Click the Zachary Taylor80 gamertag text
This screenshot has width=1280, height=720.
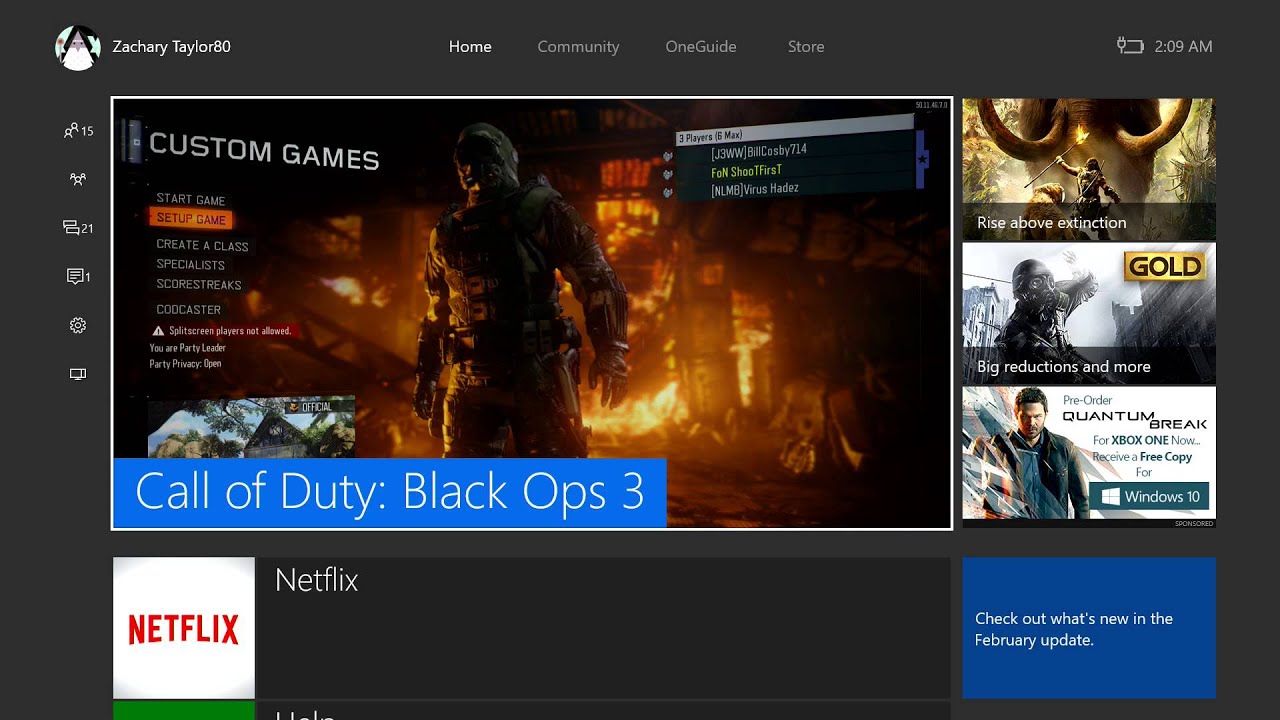(171, 47)
